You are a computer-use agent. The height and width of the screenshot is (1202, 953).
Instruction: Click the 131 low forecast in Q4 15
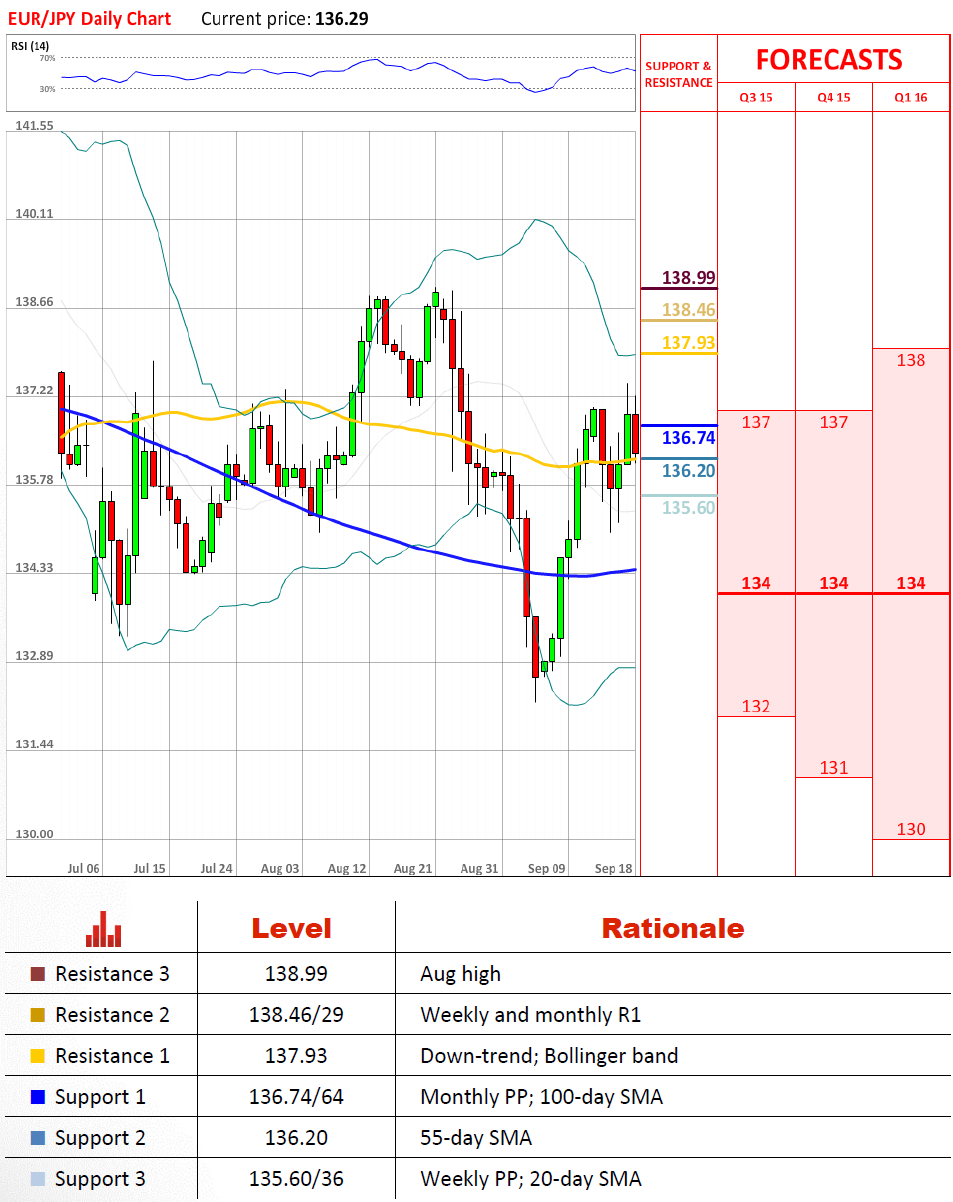click(x=834, y=768)
